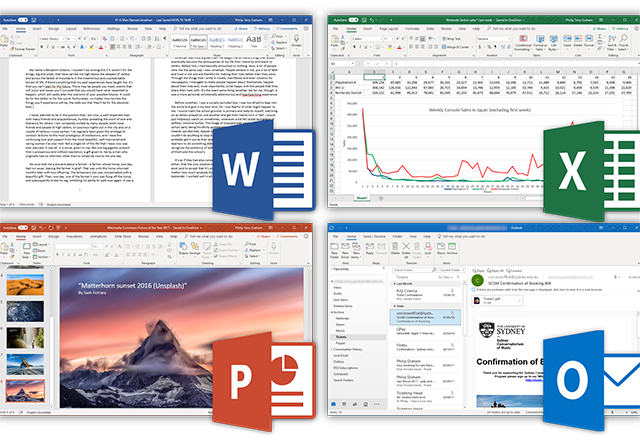Open the Transitions tab in PowerPoint
This screenshot has width=640, height=440.
[x=74, y=237]
